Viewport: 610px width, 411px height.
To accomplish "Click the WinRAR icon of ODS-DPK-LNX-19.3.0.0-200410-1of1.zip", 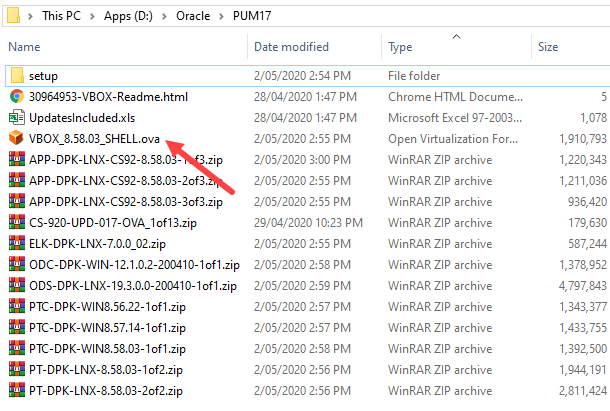I will (x=17, y=285).
